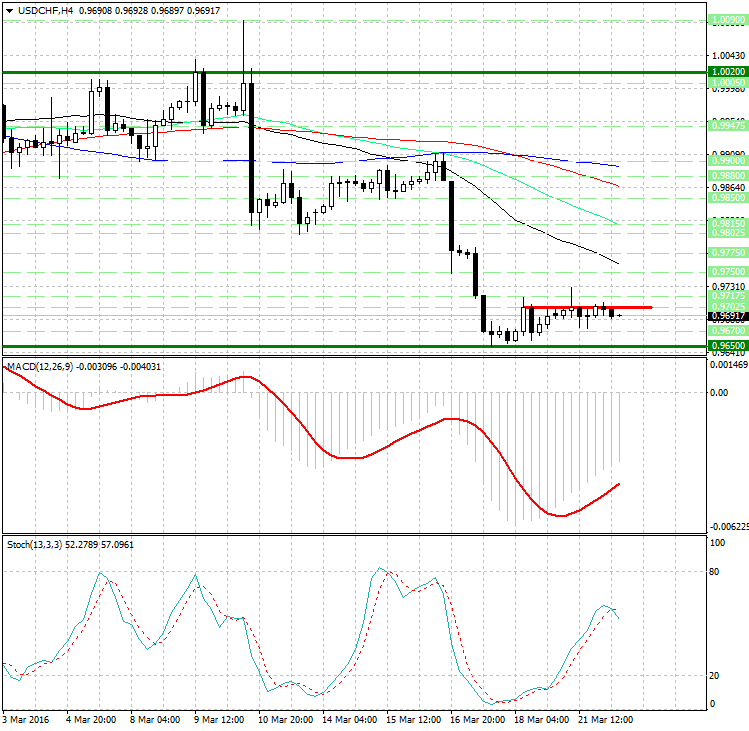This screenshot has width=749, height=731.
Task: Click the 1.00200 price level label
Action: [x=728, y=72]
